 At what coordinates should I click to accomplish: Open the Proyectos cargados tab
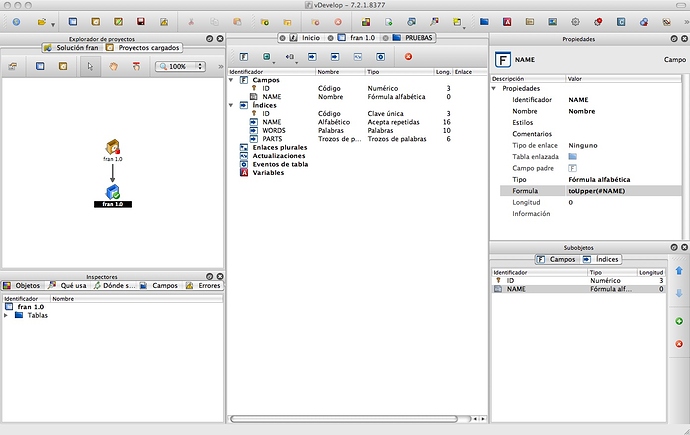click(143, 47)
